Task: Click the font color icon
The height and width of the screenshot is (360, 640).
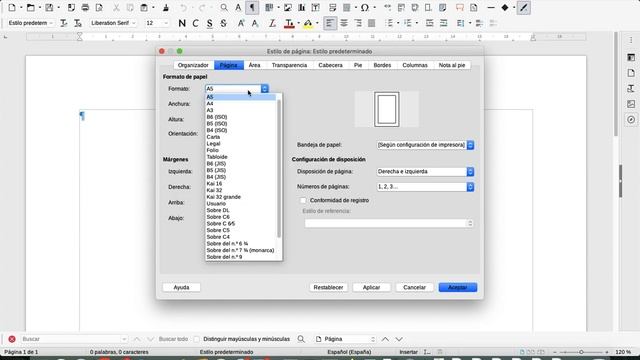Action: coord(289,23)
